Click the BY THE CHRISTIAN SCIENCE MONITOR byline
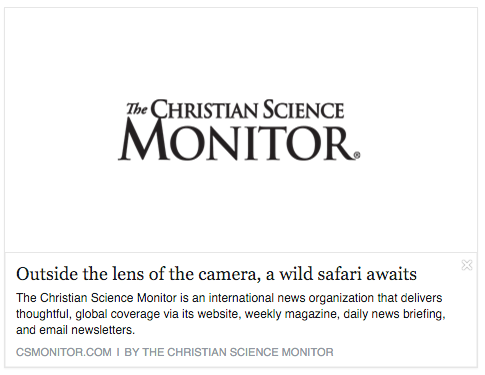The width and height of the screenshot is (485, 375). (x=229, y=352)
